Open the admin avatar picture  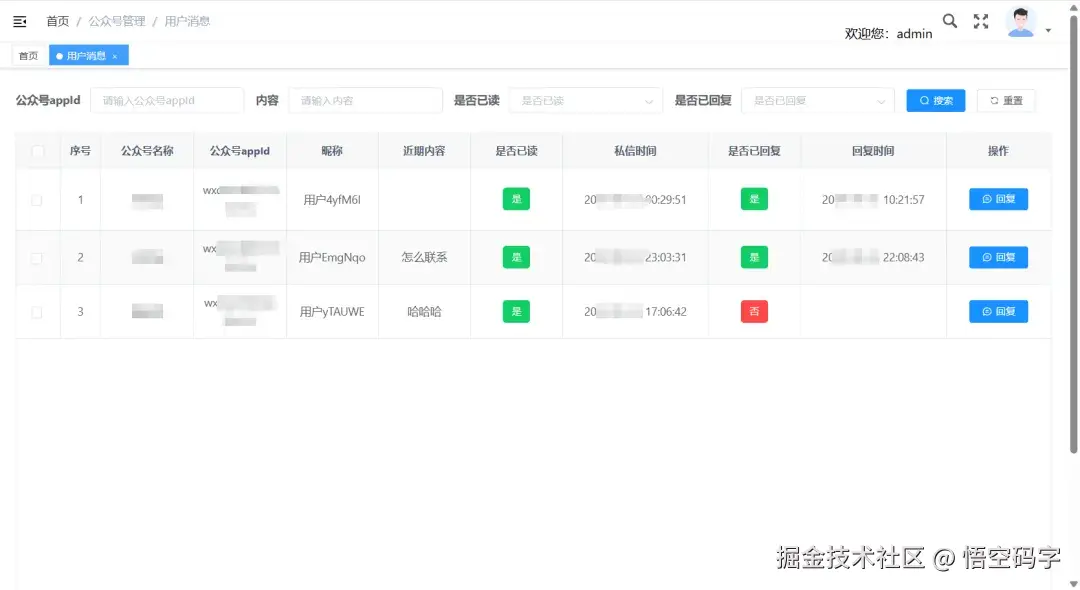(1021, 20)
